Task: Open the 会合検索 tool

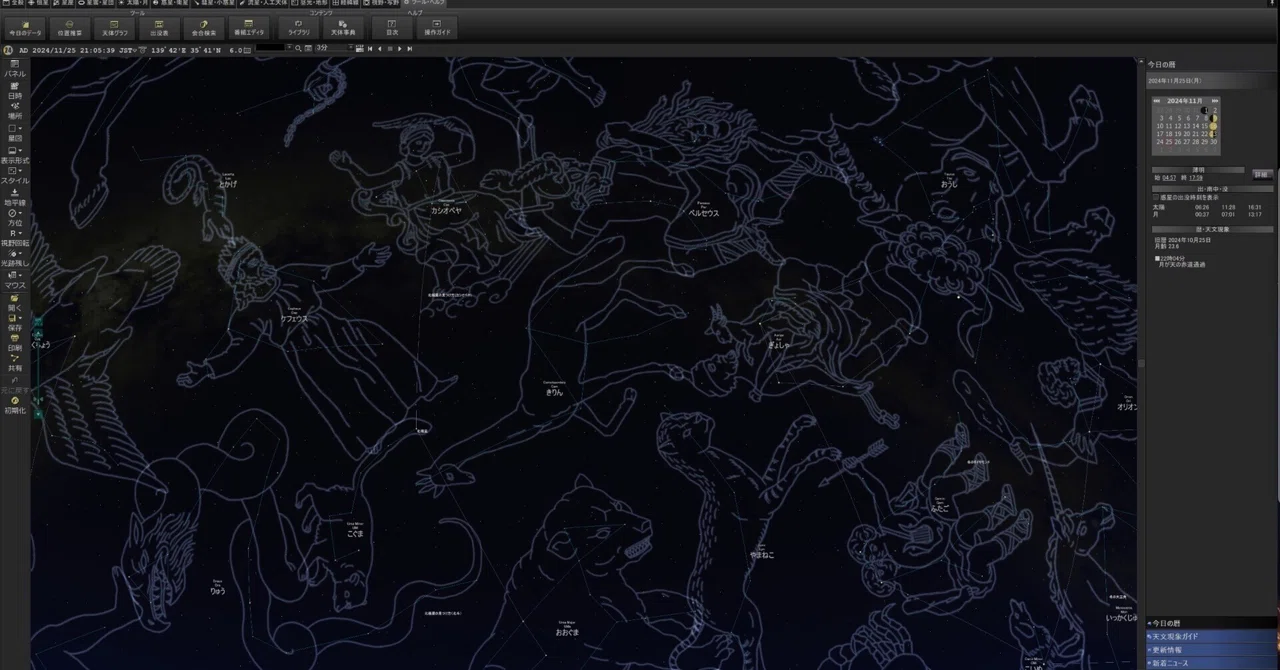Action: click(x=204, y=27)
